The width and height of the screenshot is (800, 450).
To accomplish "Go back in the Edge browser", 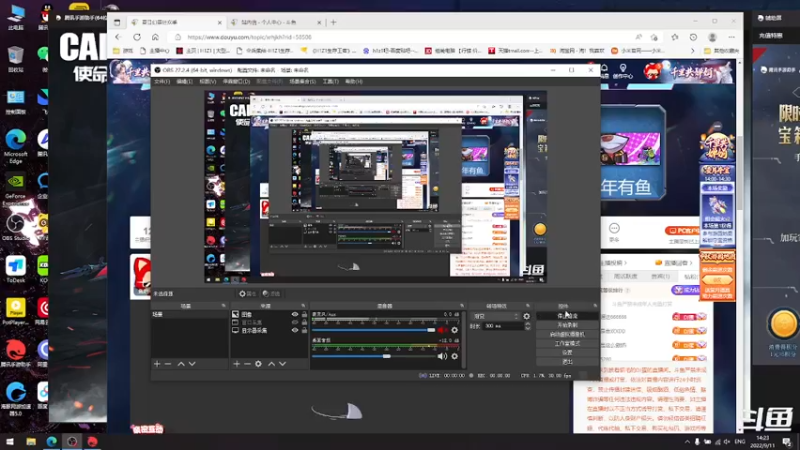I will pos(118,37).
